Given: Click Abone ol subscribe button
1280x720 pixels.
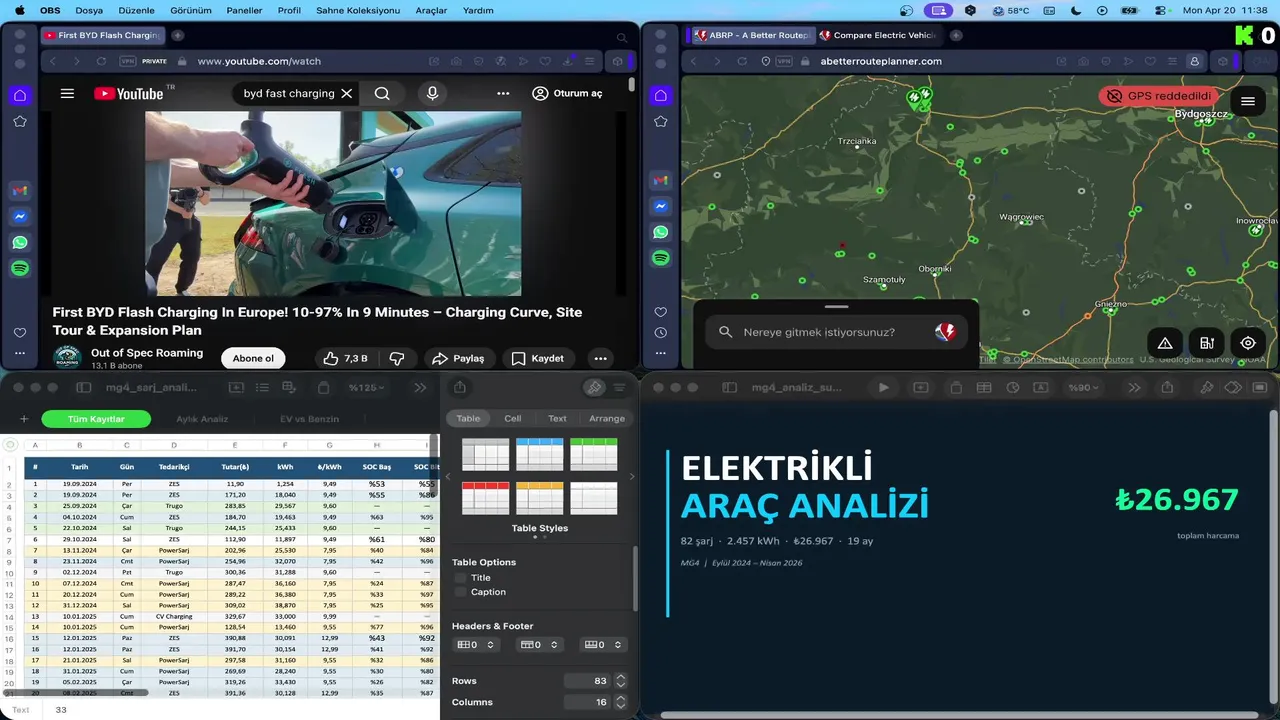Looking at the screenshot, I should click(x=253, y=358).
